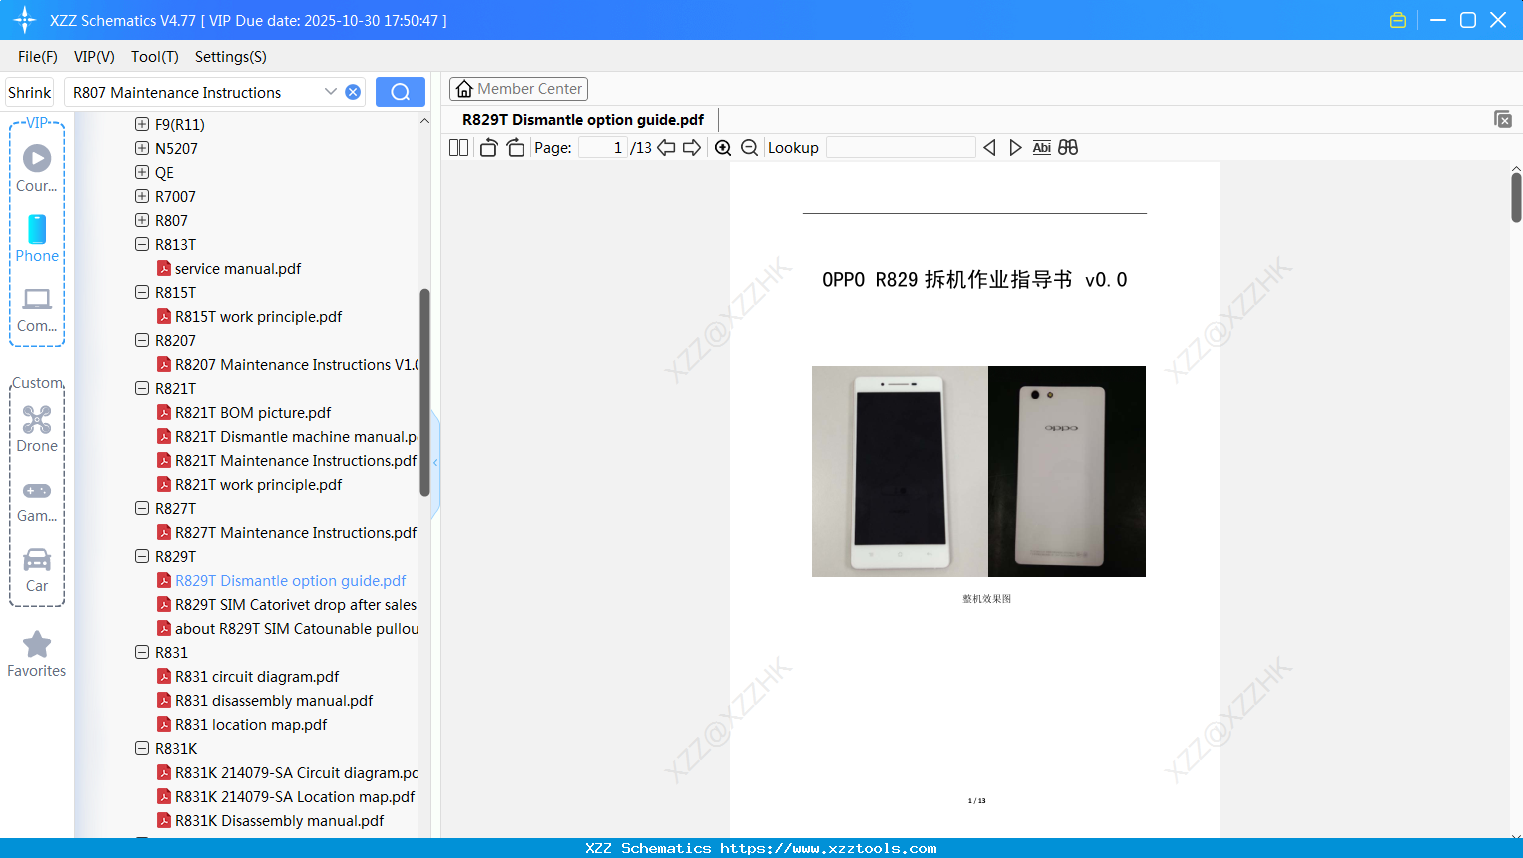Viewport: 1523px width, 858px height.
Task: Click the Shrink button to collapse tree
Action: click(x=29, y=91)
